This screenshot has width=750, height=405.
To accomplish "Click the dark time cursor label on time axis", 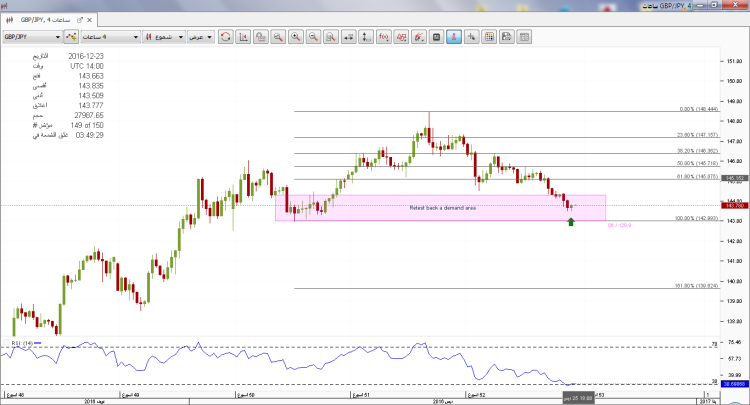I will [x=578, y=398].
